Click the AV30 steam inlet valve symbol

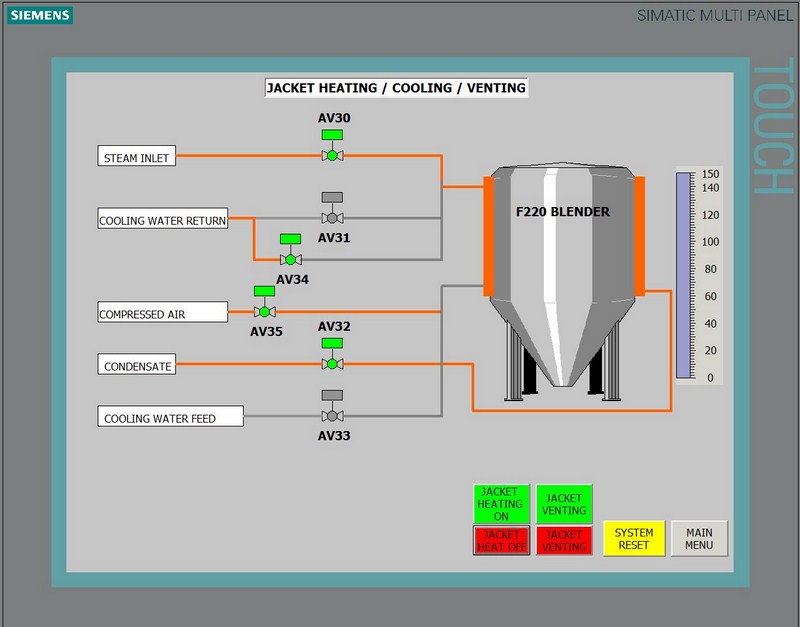332,146
